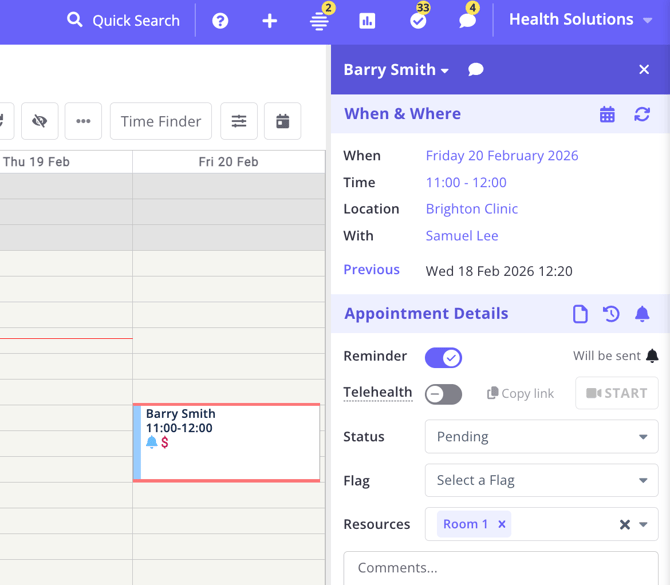The width and height of the screenshot is (670, 585).
Task: Click the help question mark icon
Action: 220,21
